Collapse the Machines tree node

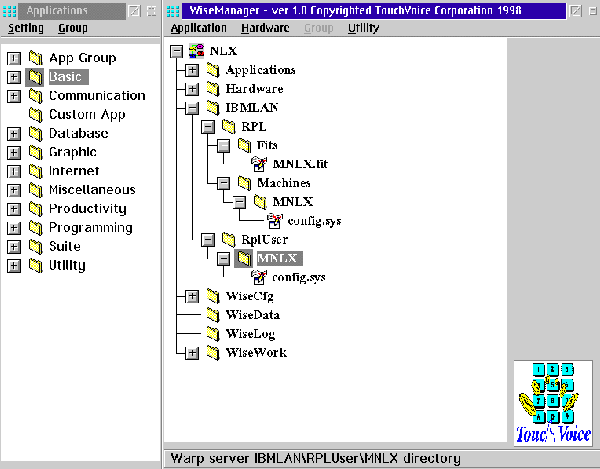[223, 183]
